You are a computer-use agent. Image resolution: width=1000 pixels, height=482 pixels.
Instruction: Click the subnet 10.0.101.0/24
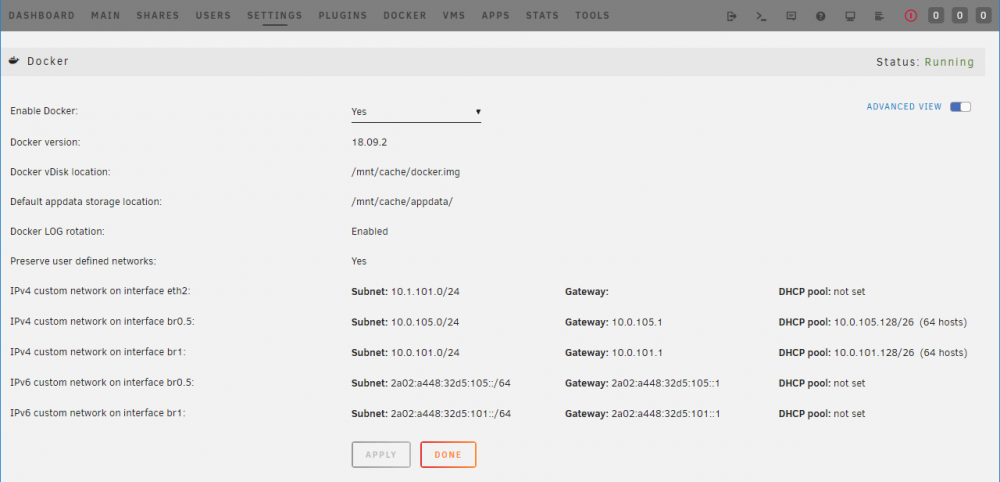[425, 353]
